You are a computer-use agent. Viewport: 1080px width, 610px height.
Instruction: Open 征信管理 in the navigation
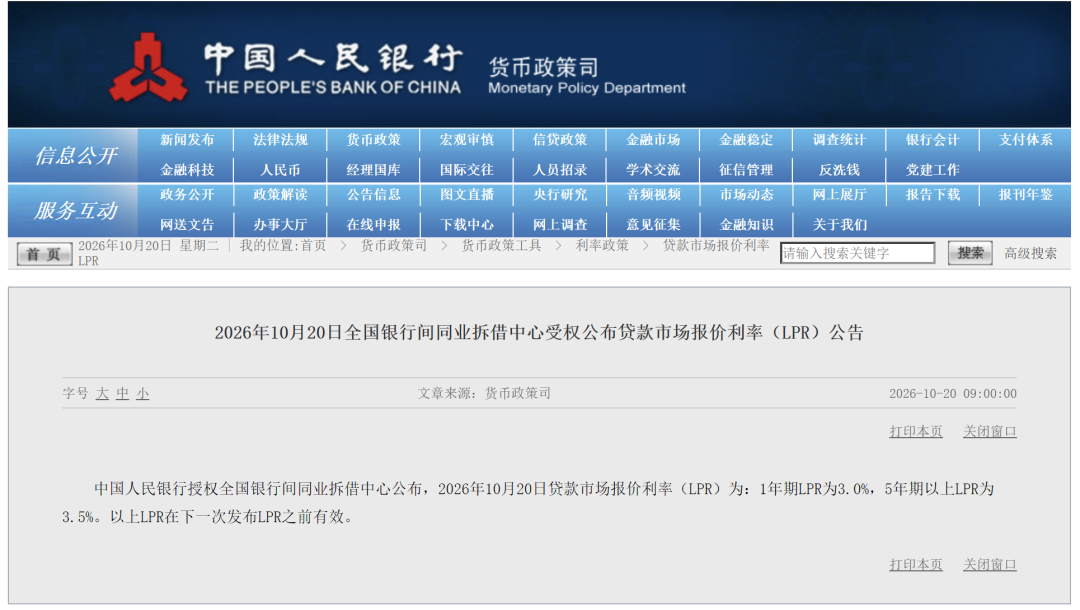746,169
